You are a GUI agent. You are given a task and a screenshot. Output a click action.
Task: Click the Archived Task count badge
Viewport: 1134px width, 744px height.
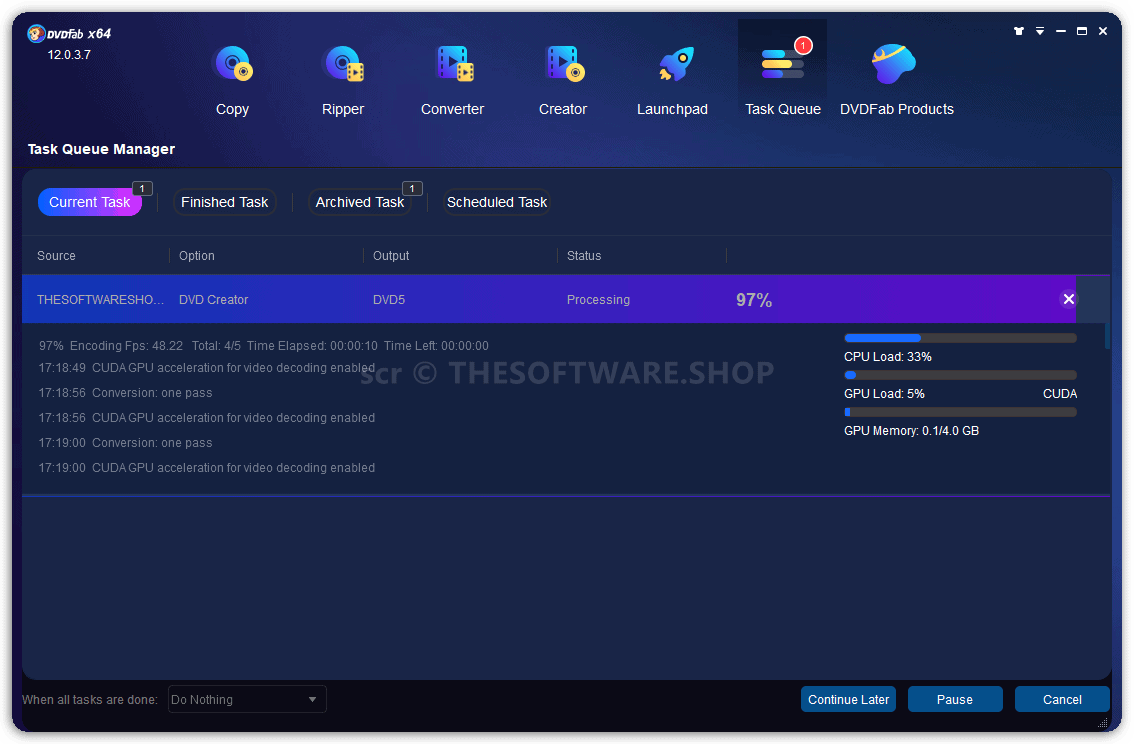pyautogui.click(x=412, y=189)
